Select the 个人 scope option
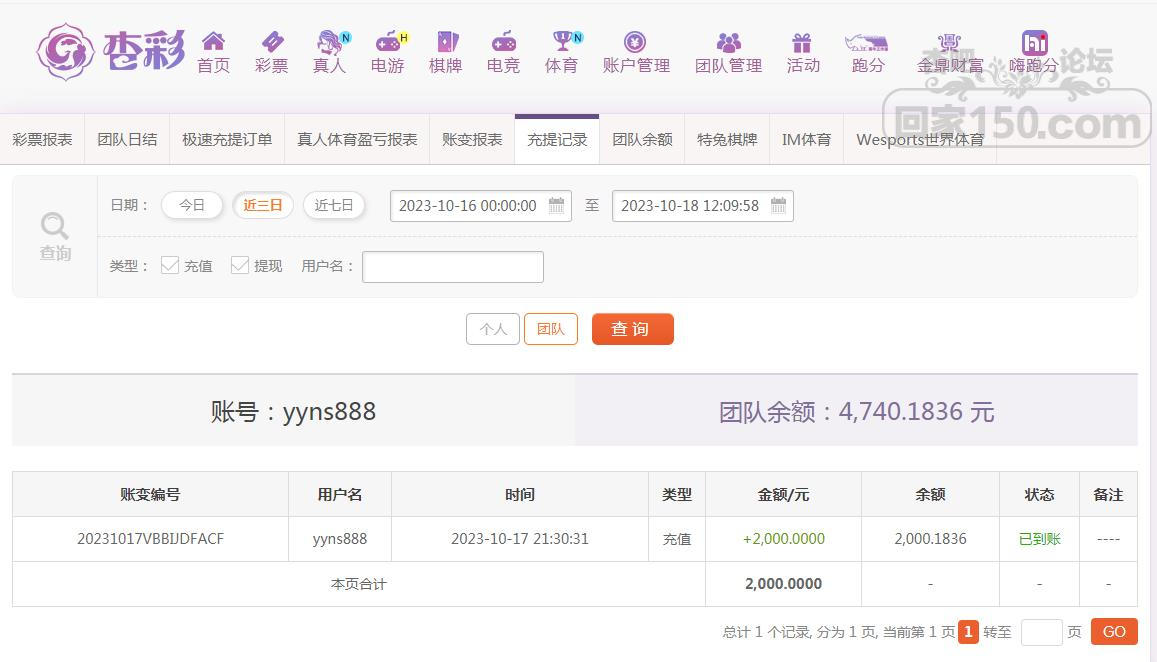This screenshot has height=662, width=1157. point(493,329)
